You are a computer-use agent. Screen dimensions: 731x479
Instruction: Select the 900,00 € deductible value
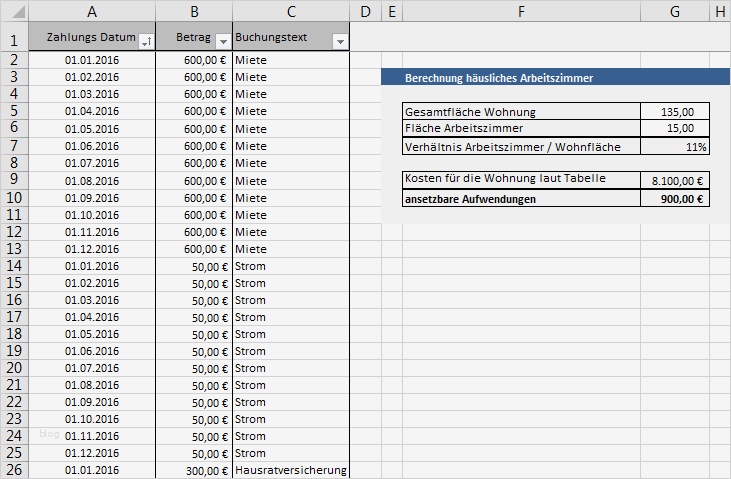[675, 199]
